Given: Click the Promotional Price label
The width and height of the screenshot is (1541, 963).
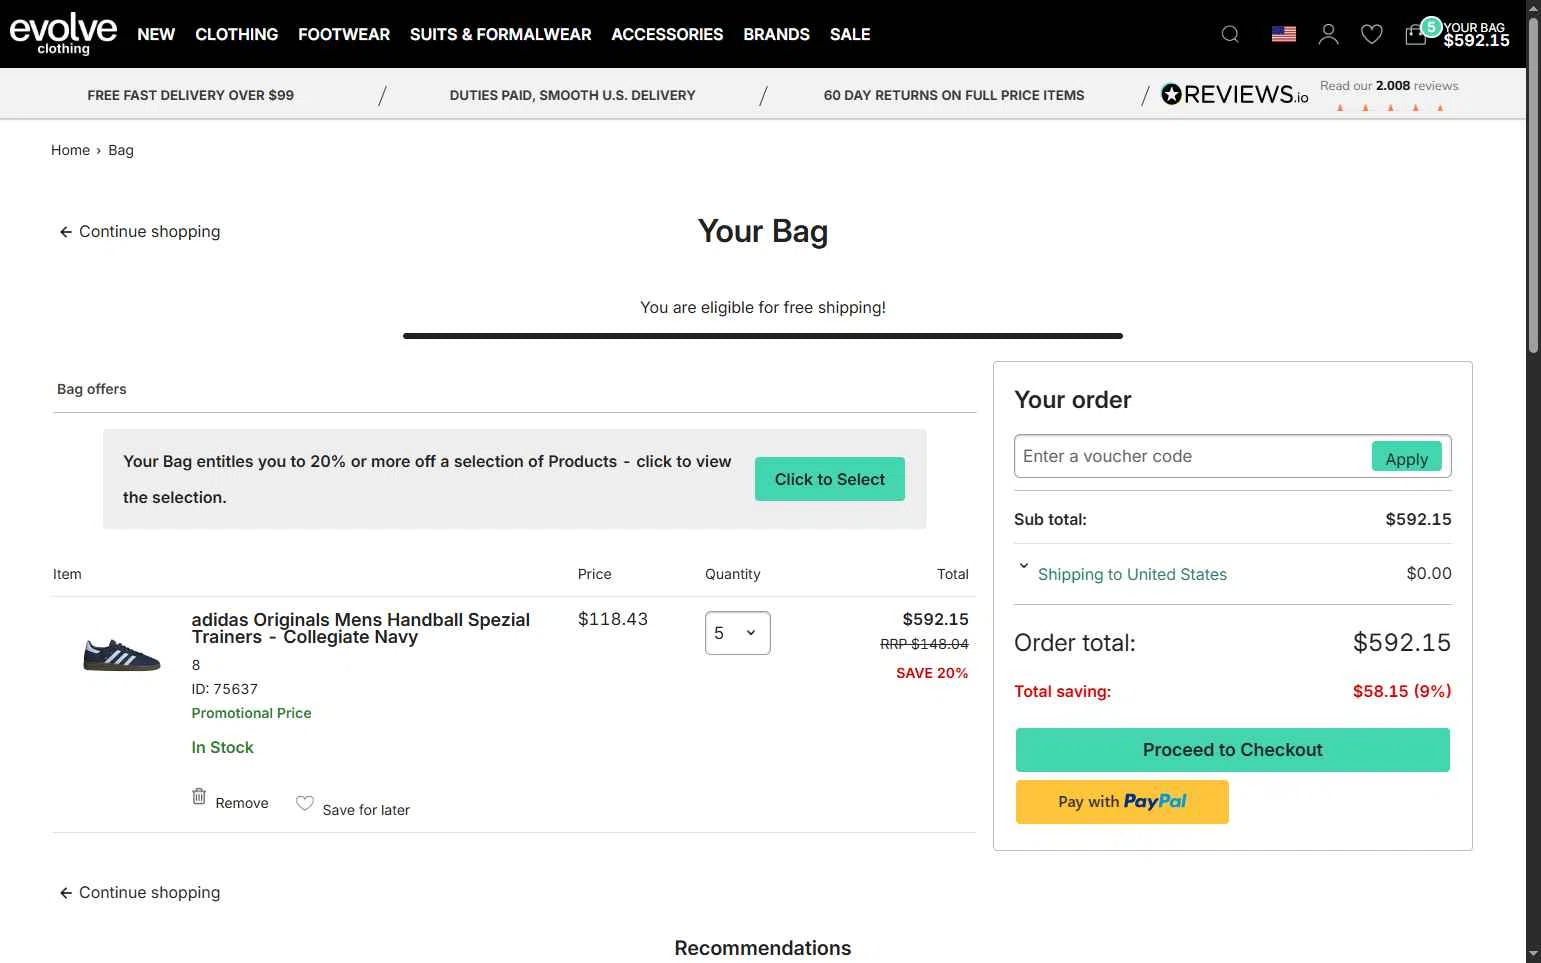Looking at the screenshot, I should tap(251, 713).
